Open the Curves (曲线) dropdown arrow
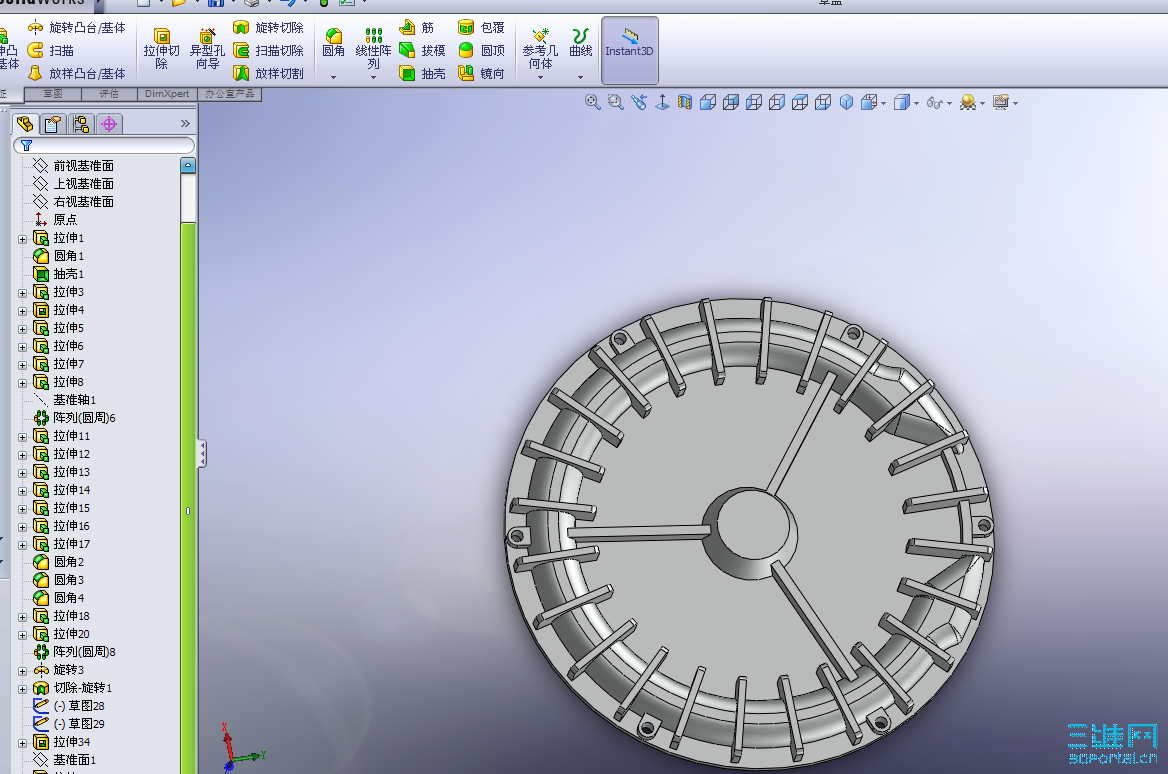1168x774 pixels. coord(580,77)
